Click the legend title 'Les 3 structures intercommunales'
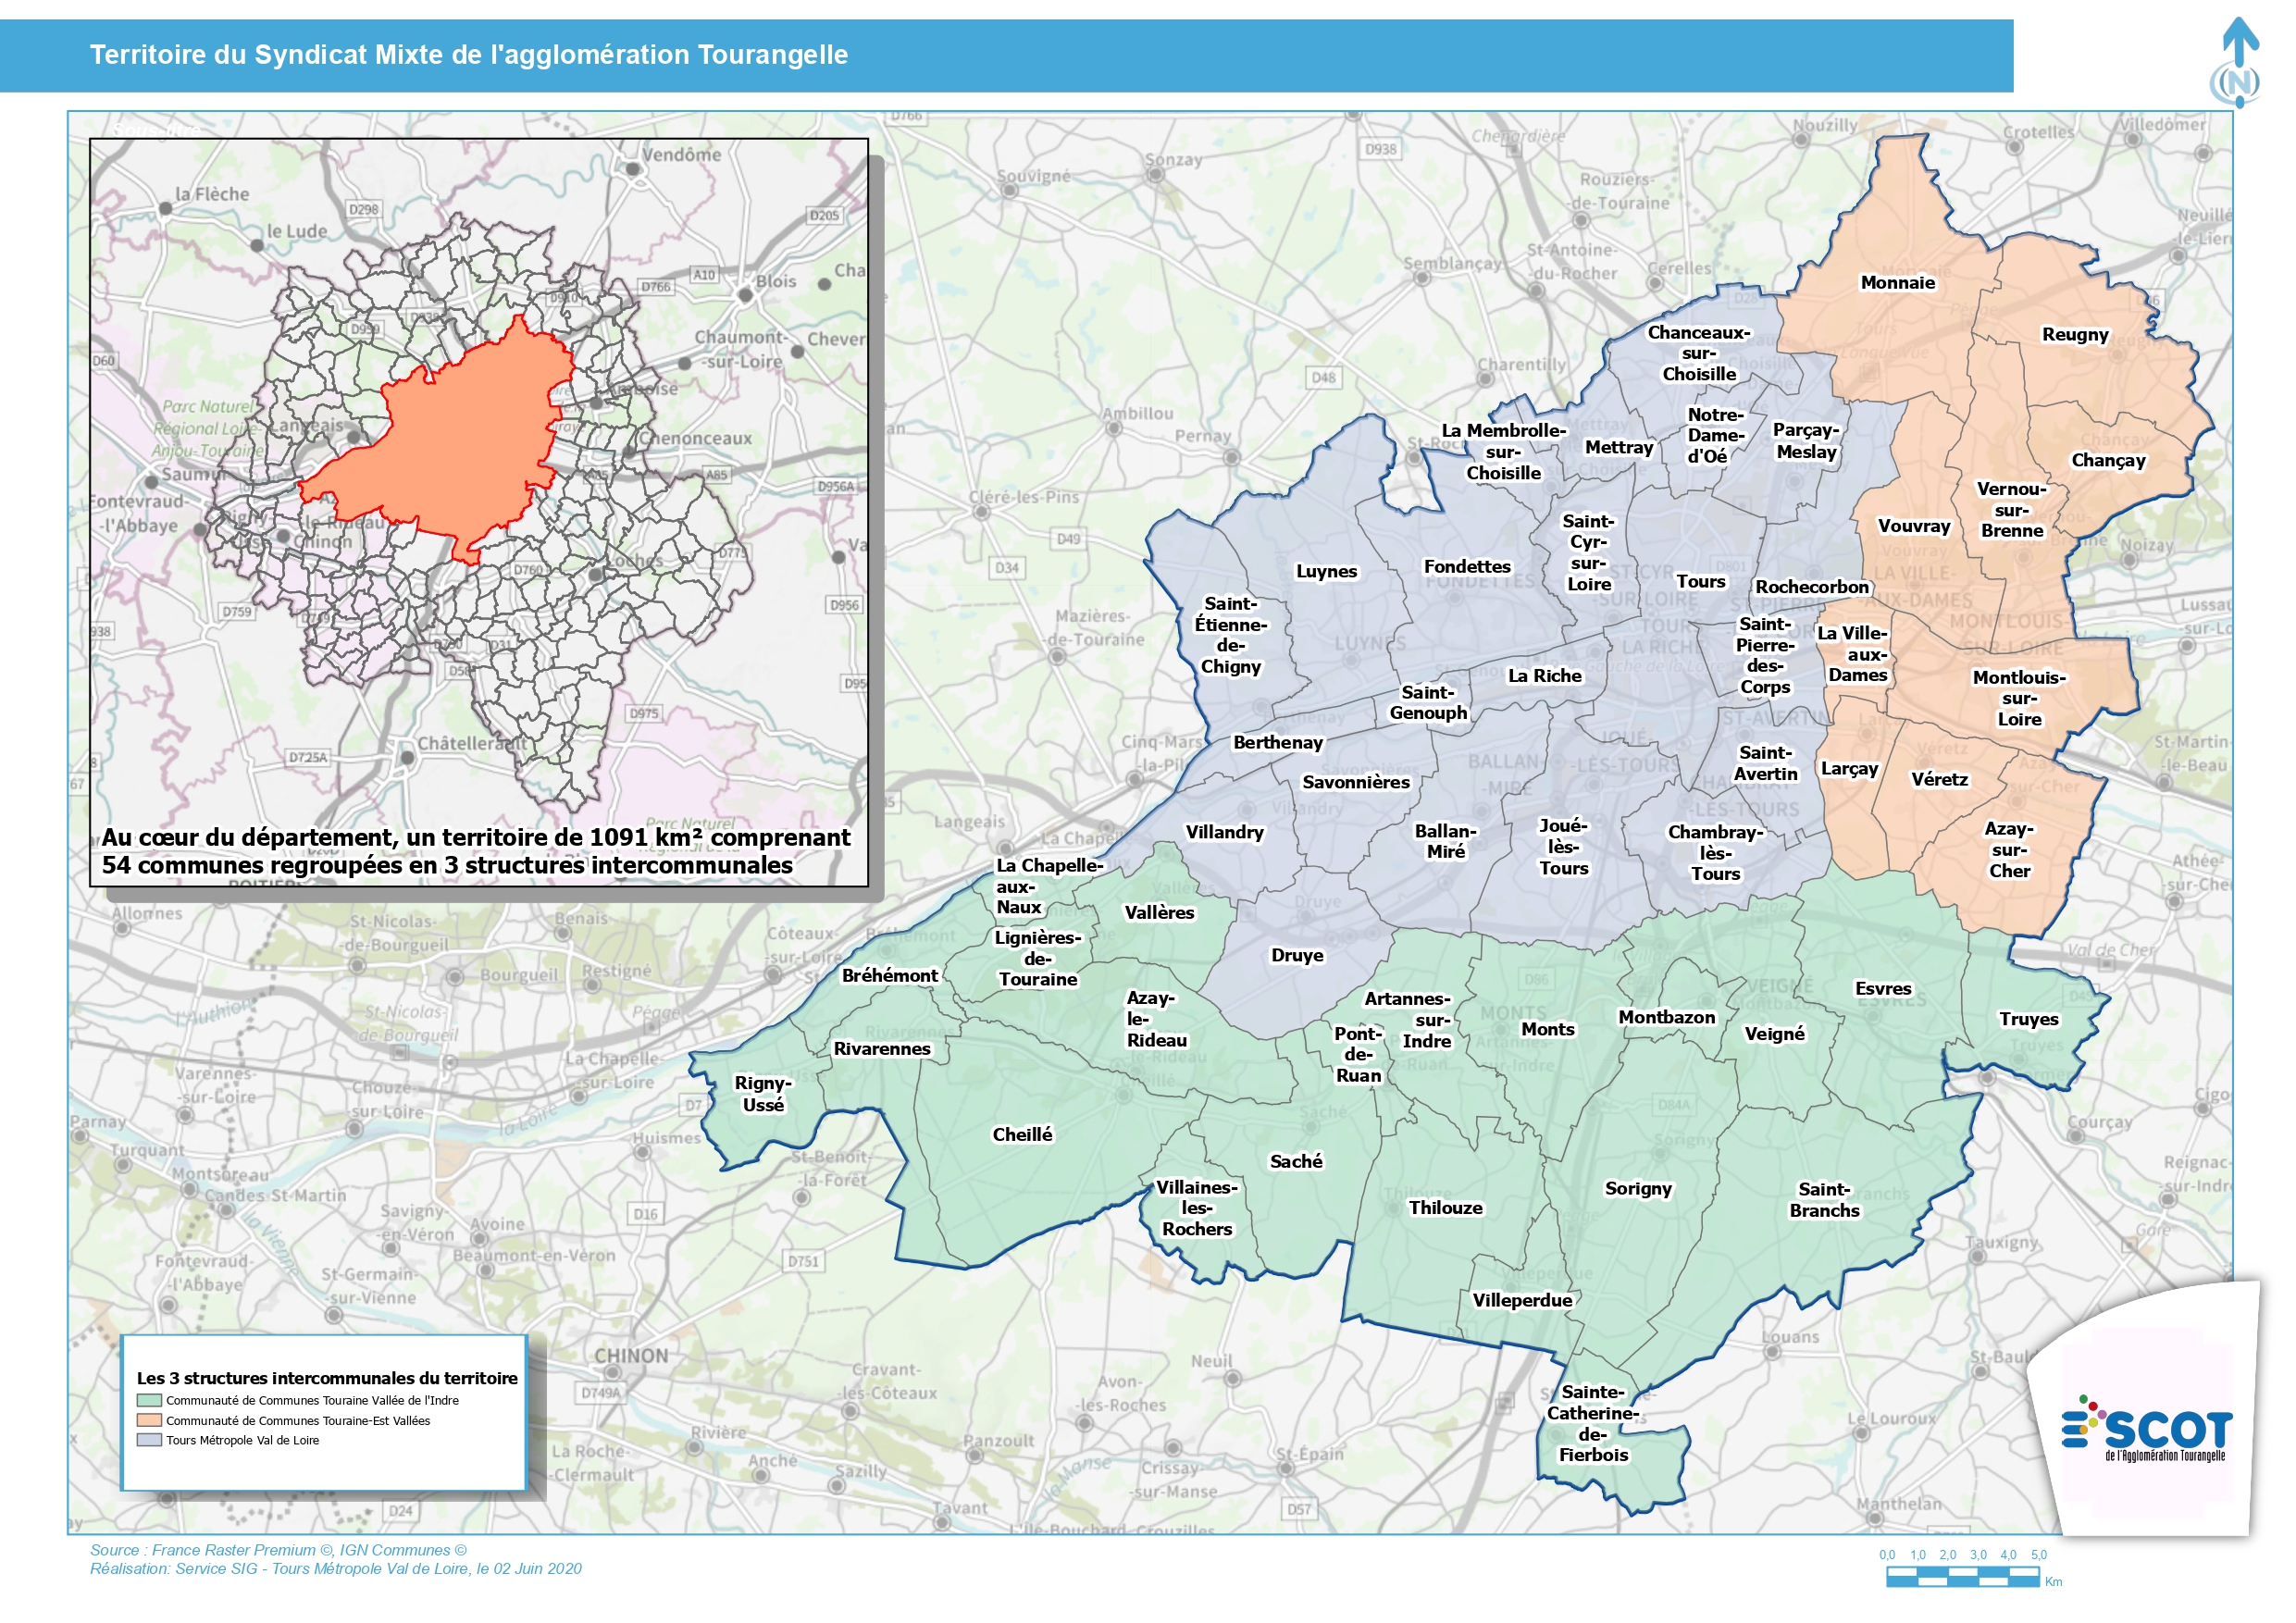Viewport: 2296px width, 1623px height. point(327,1378)
